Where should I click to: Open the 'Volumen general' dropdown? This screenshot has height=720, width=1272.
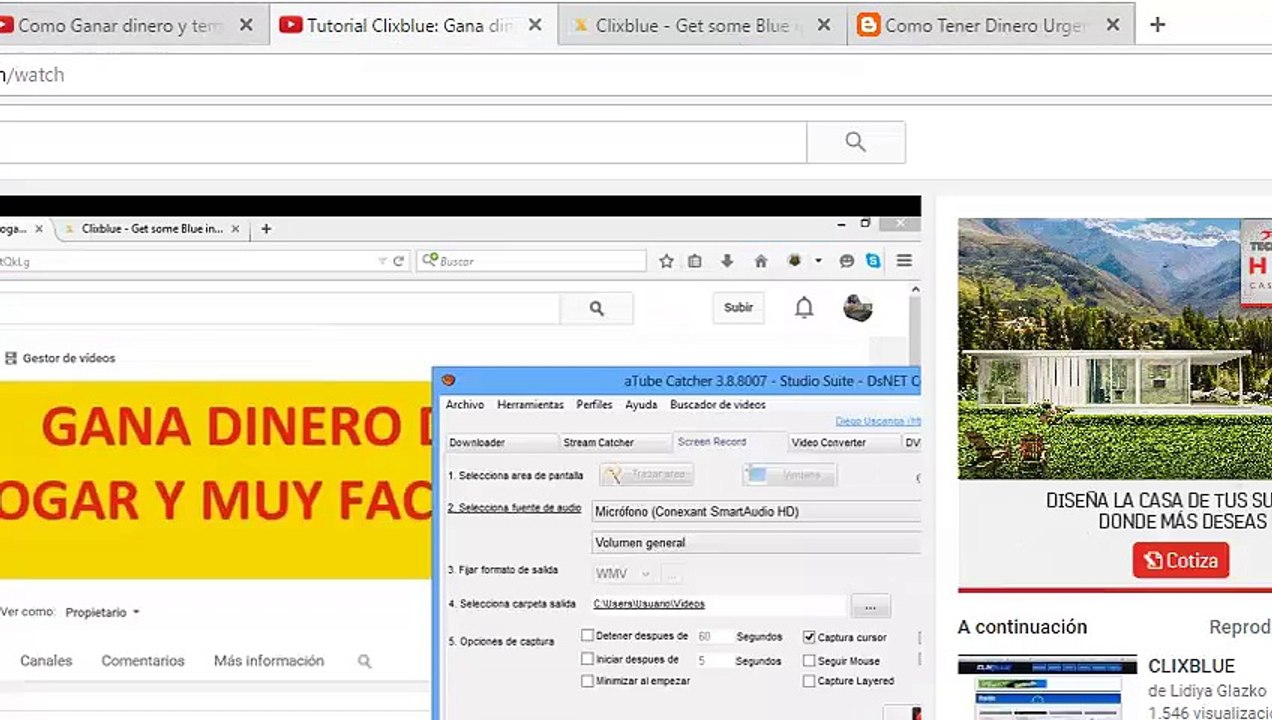tap(756, 543)
